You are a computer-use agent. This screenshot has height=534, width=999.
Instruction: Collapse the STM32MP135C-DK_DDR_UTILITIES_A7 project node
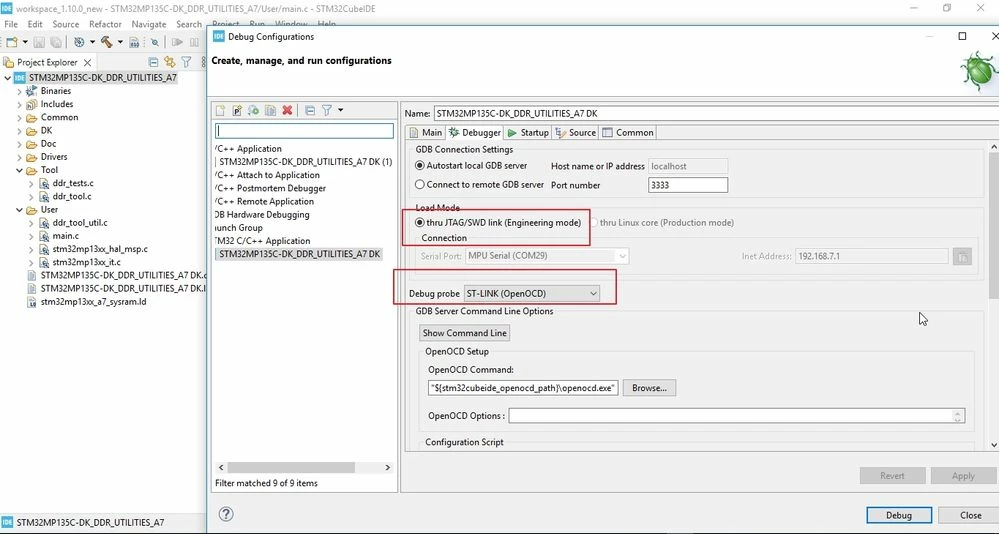point(8,78)
